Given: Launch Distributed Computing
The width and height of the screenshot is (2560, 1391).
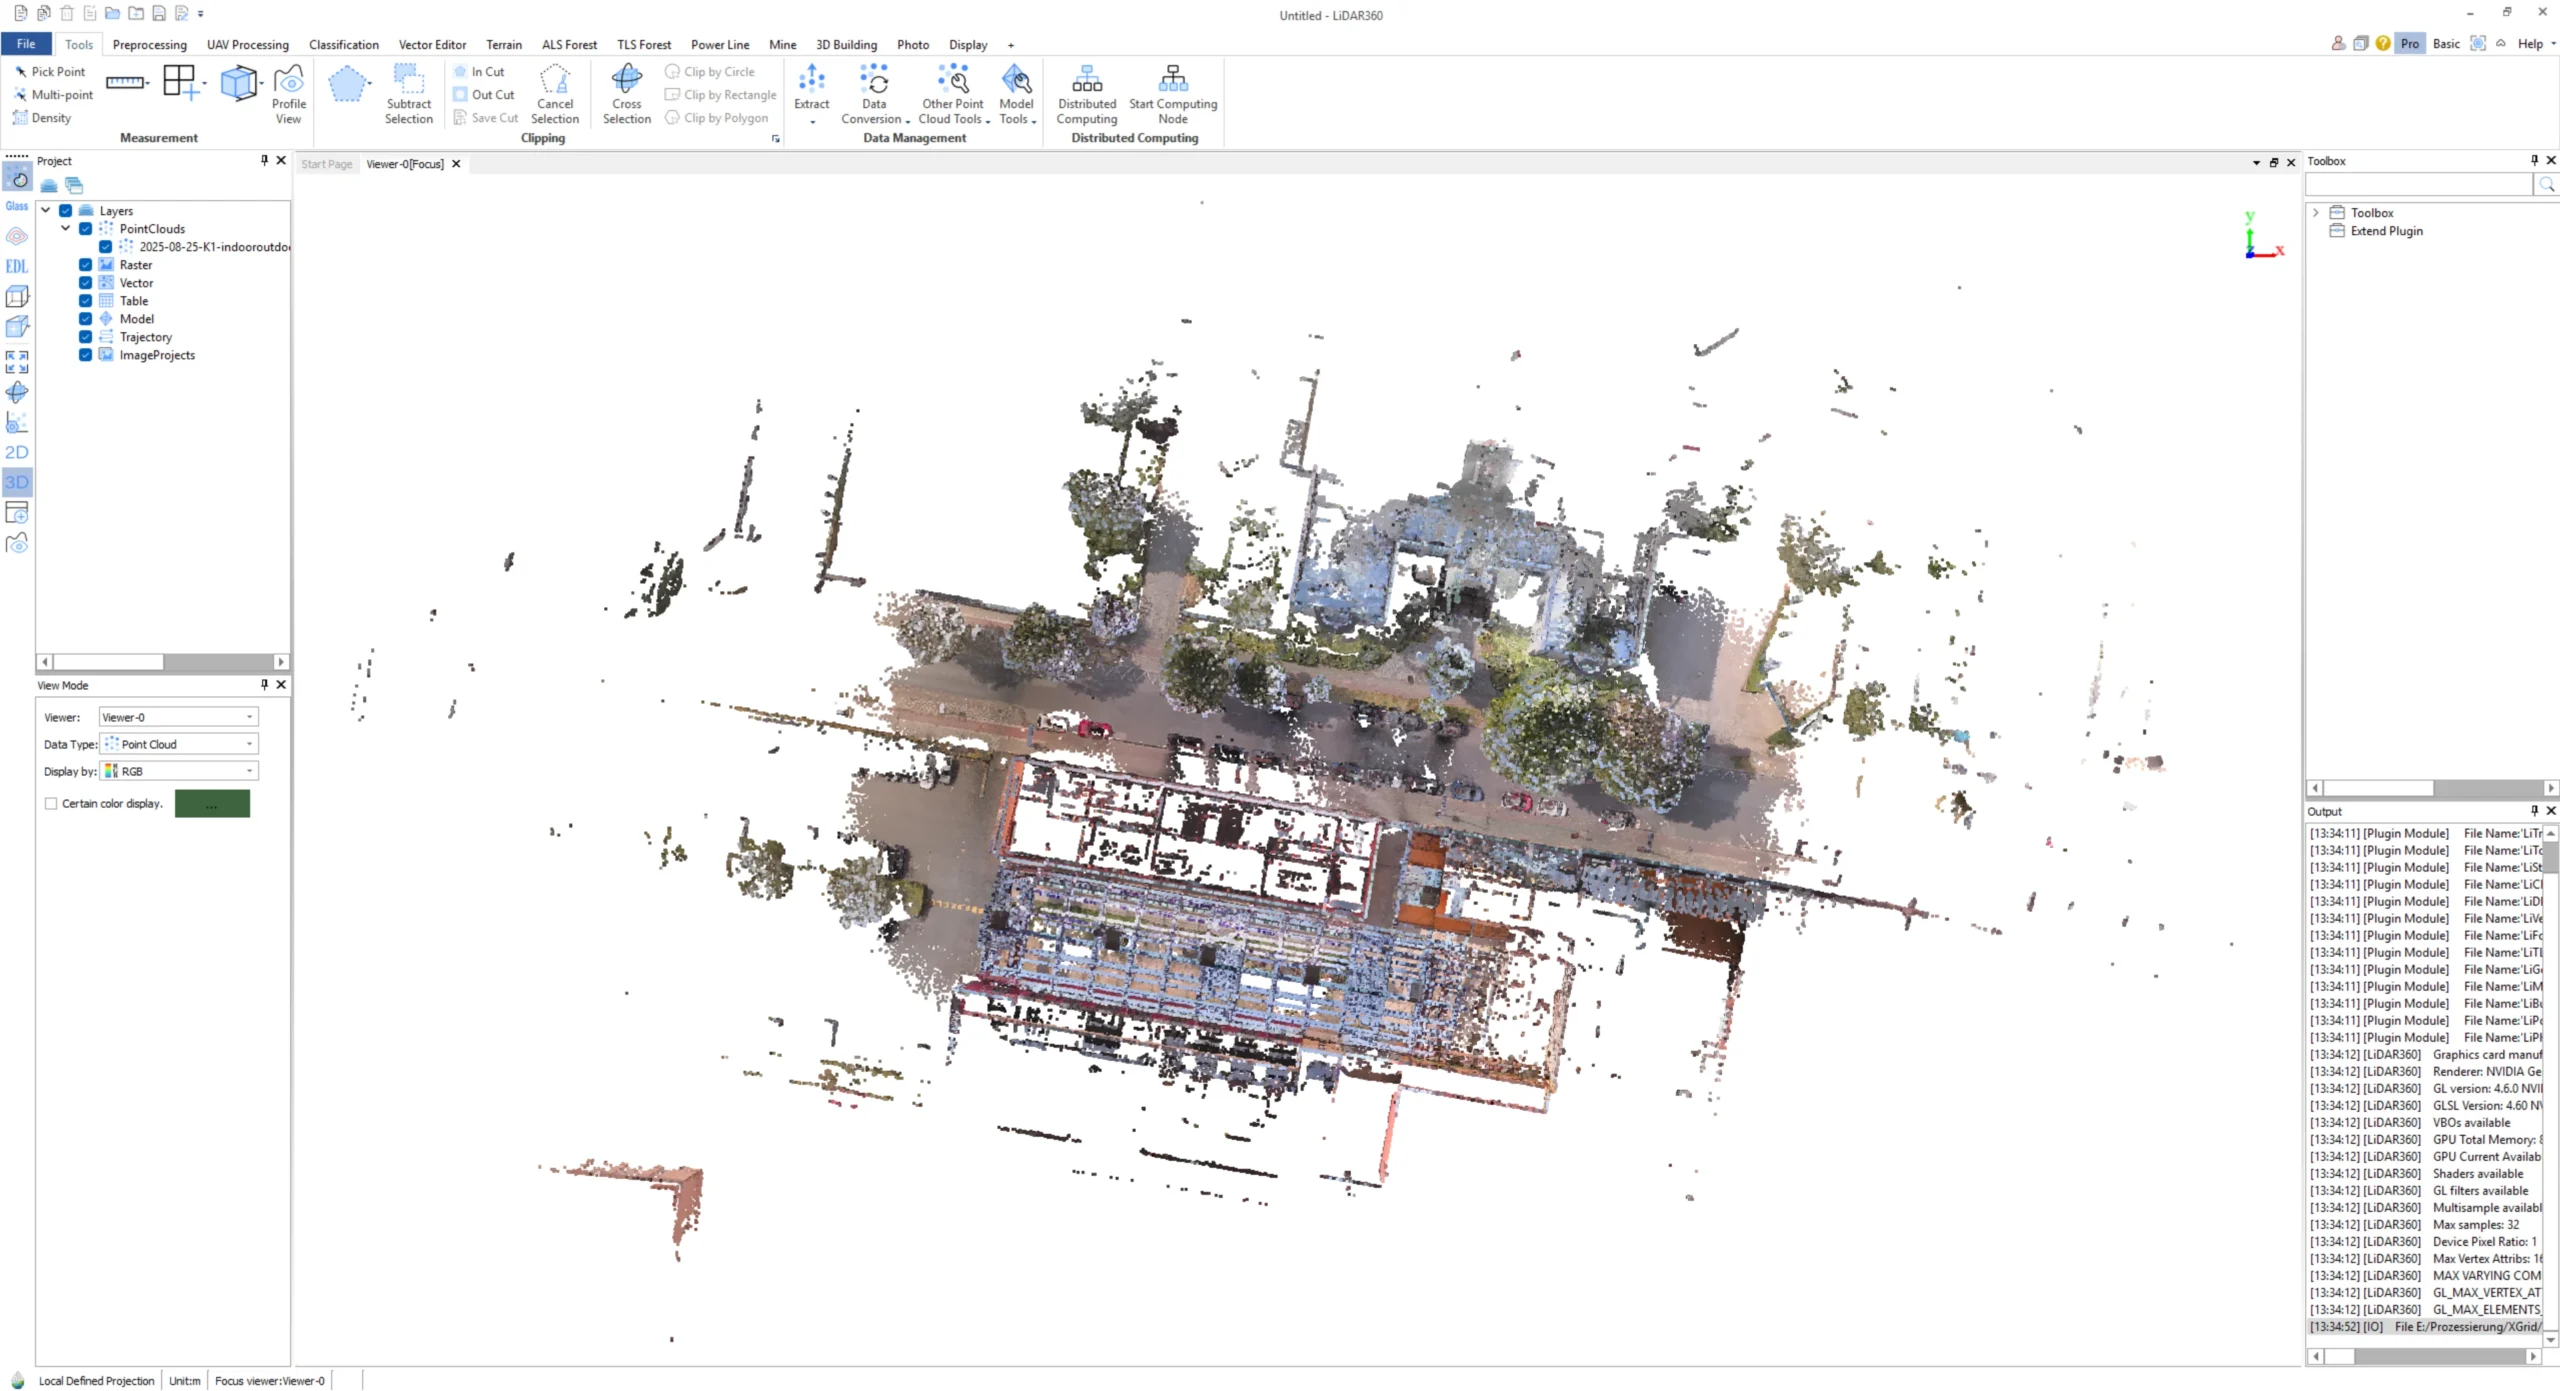Looking at the screenshot, I should [x=1086, y=95].
